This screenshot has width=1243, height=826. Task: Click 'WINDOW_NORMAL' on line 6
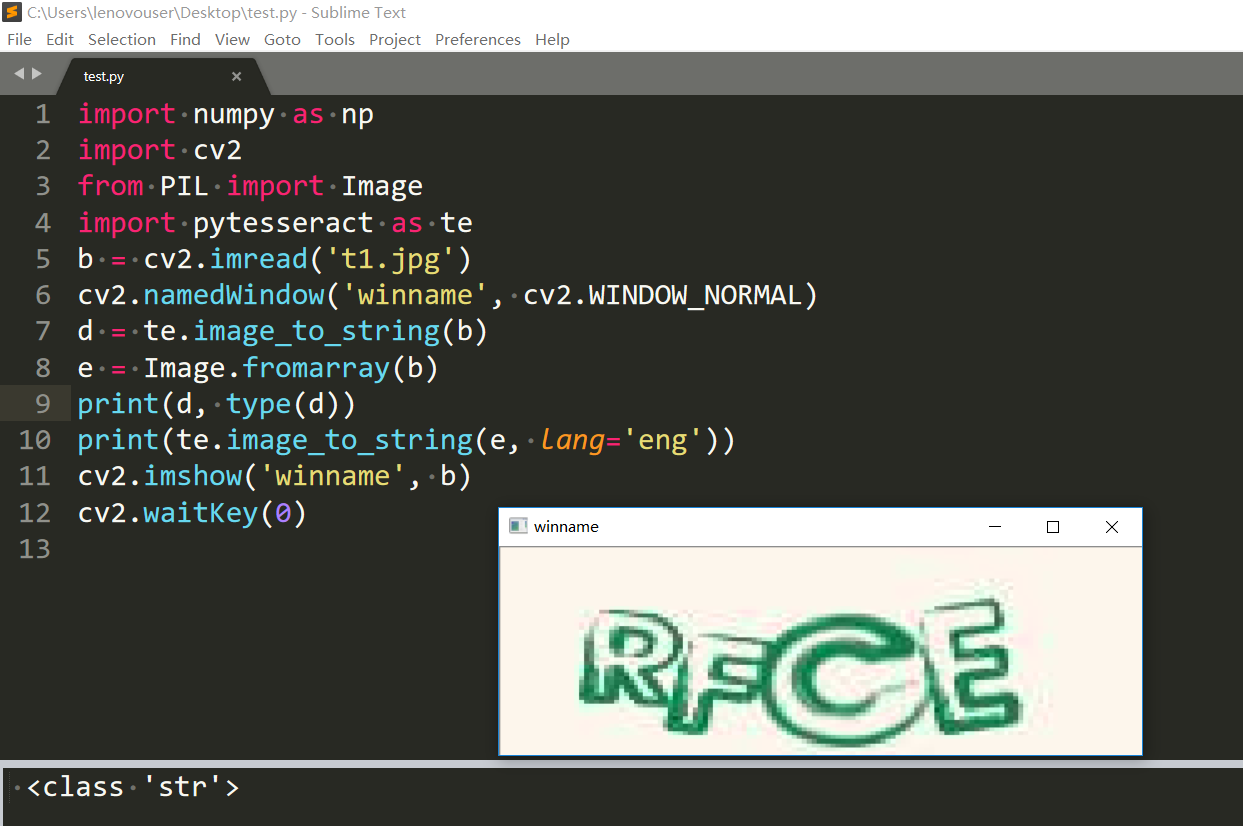696,295
